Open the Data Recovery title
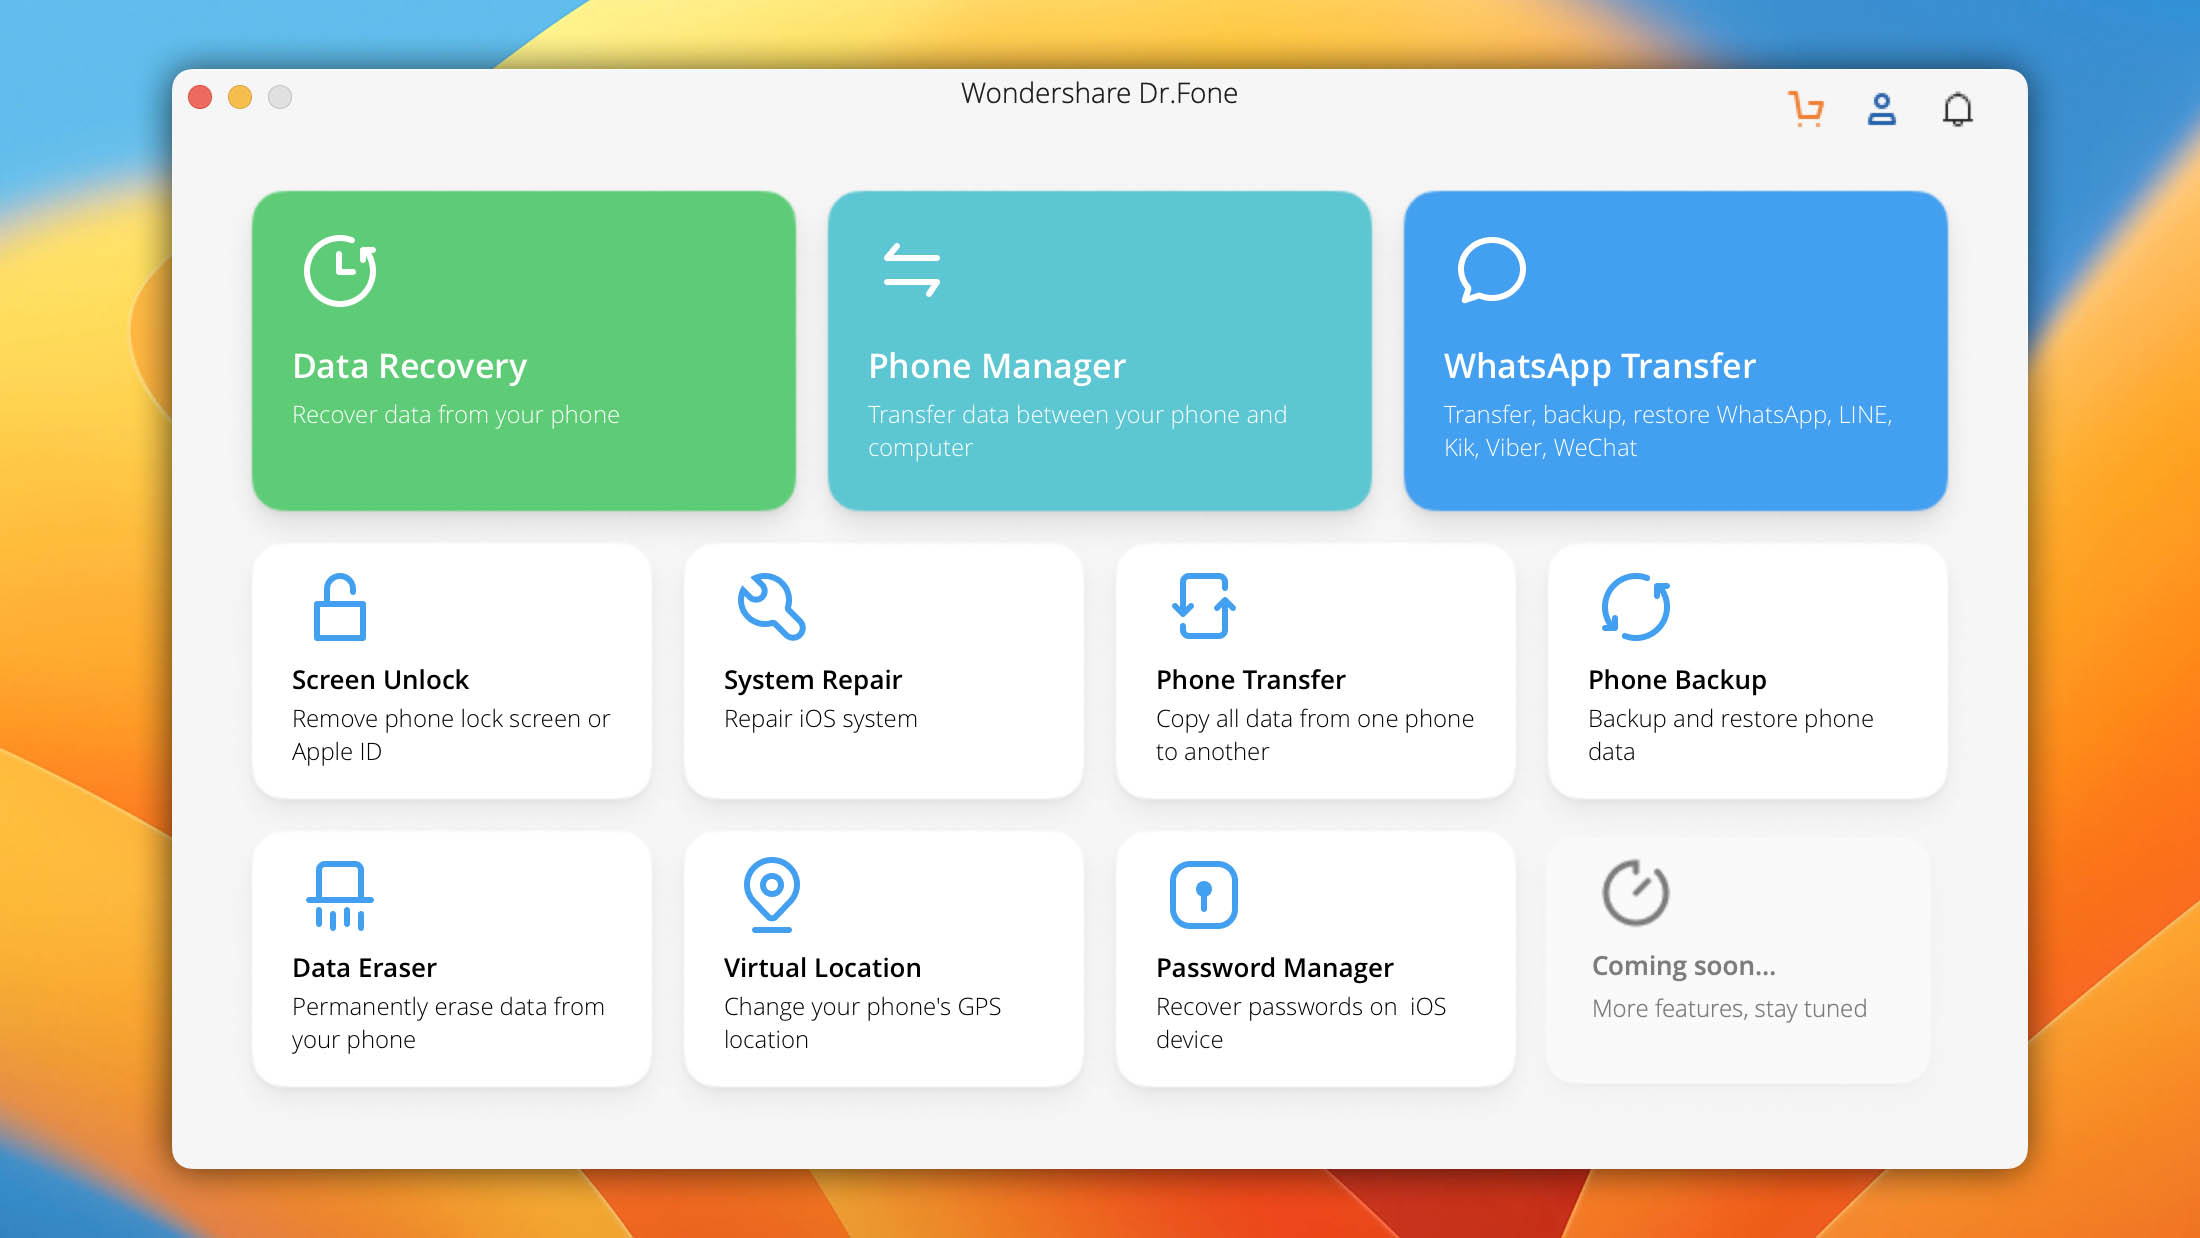The width and height of the screenshot is (2200, 1238). pos(409,366)
